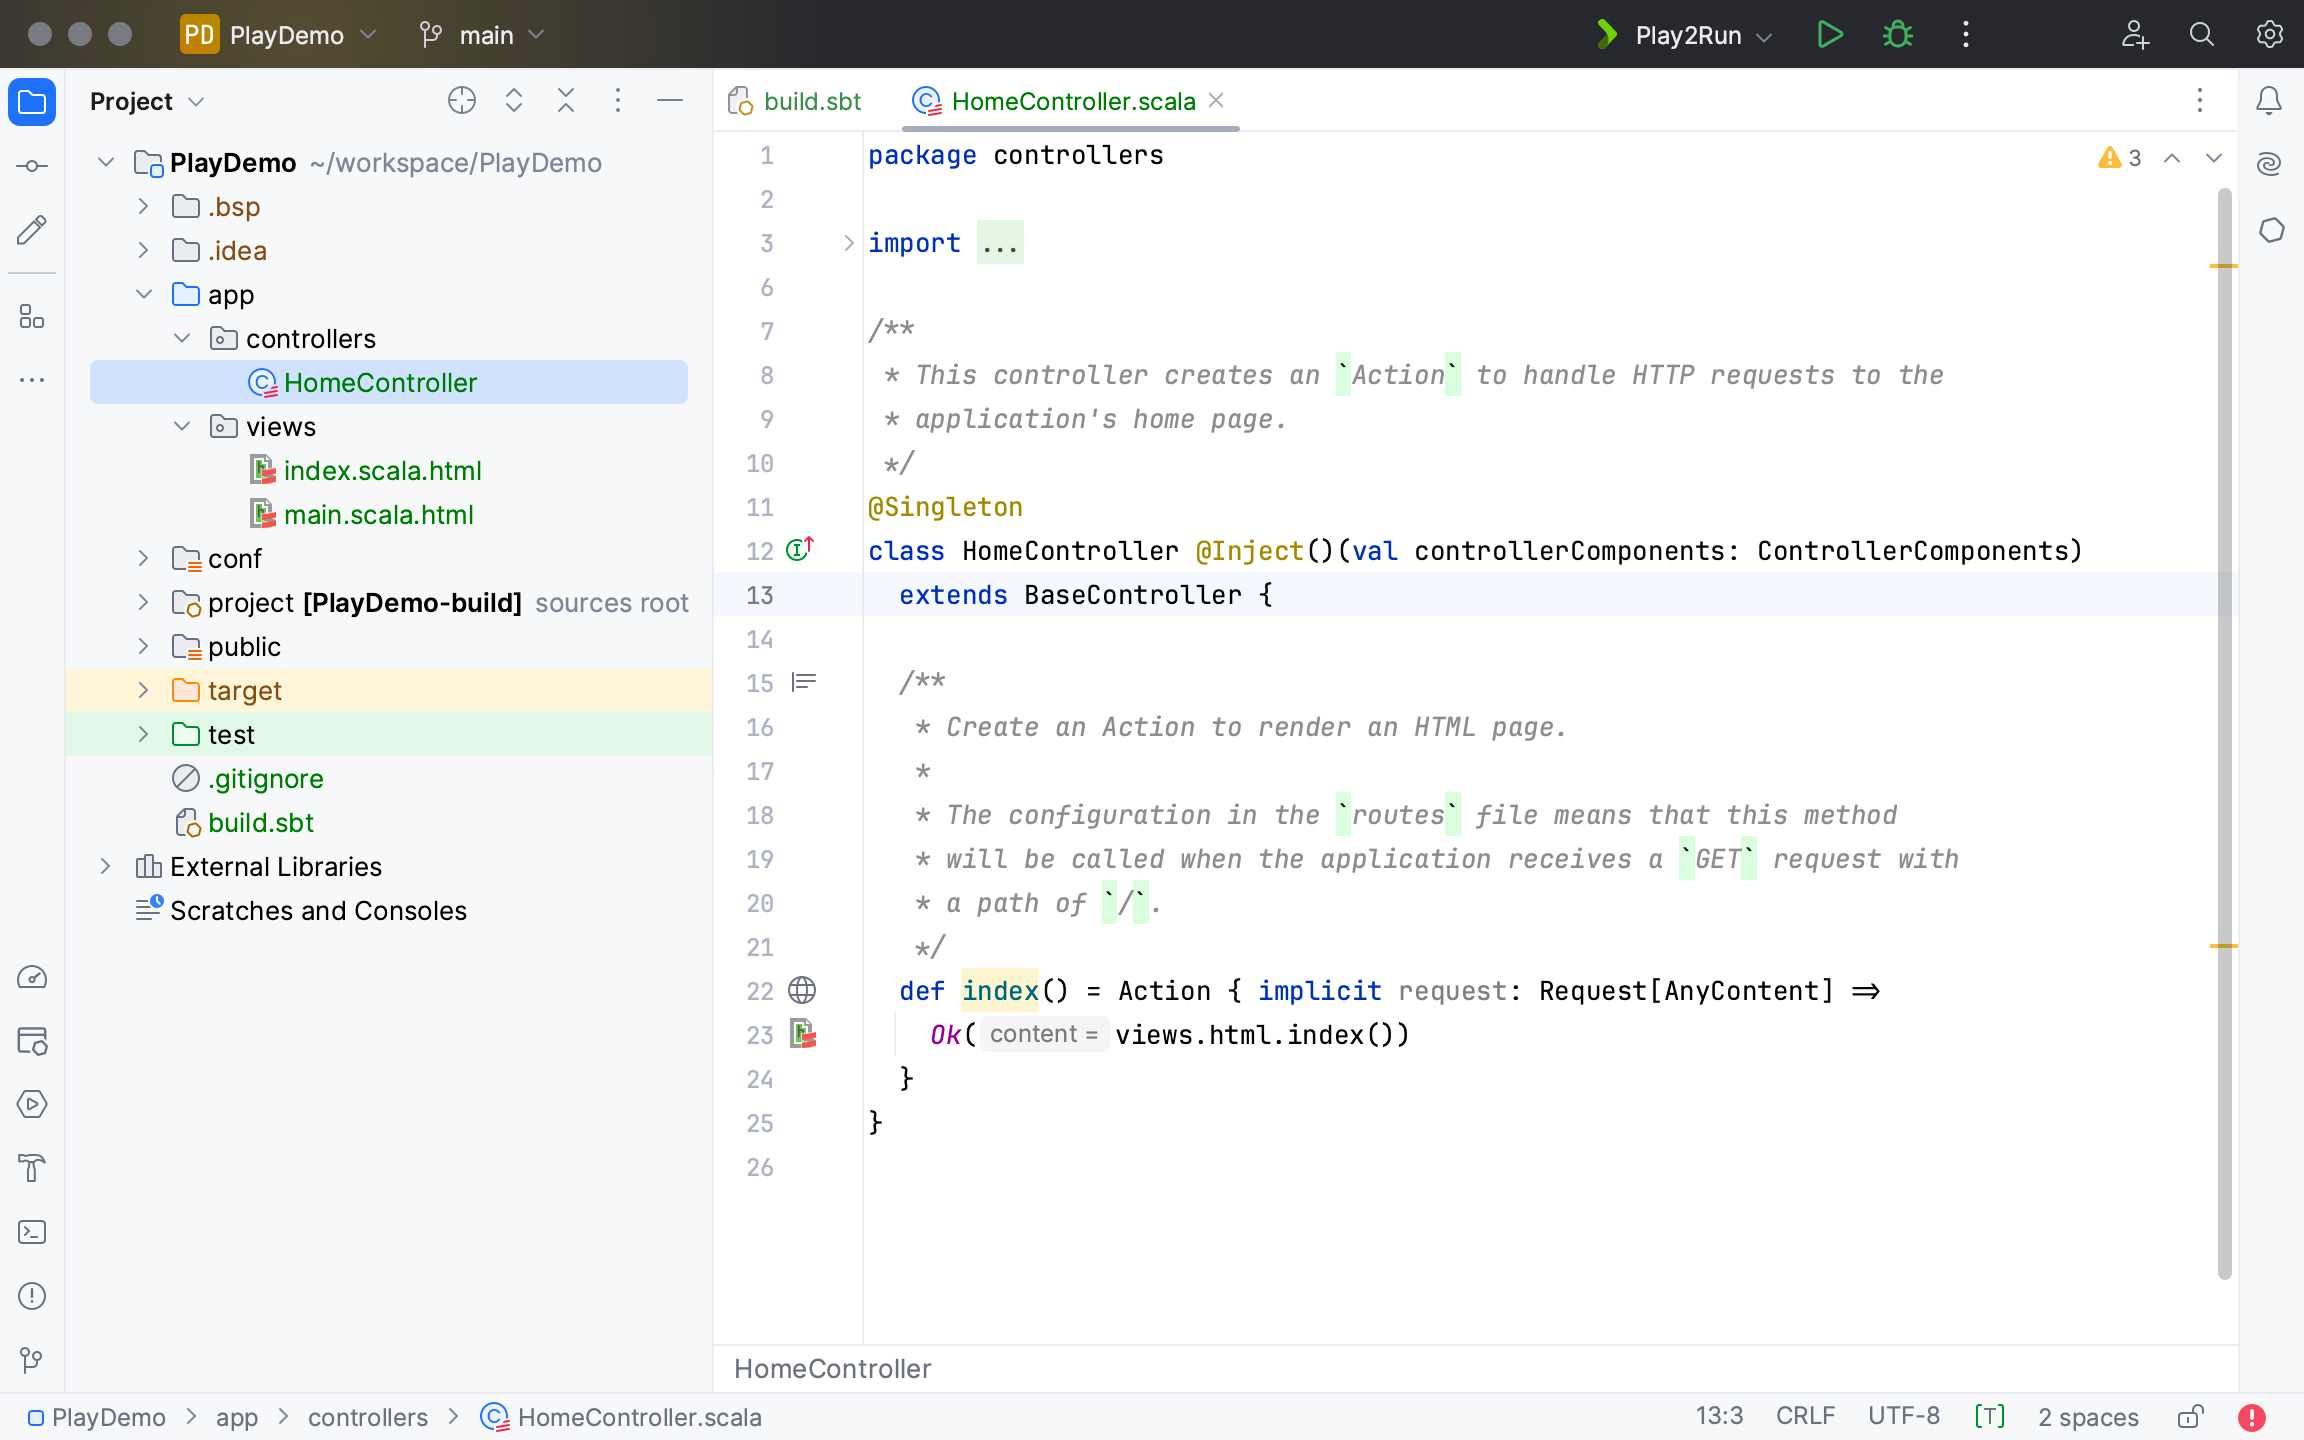Click the notifications bell icon
Screen dimensions: 2304x1440
2271,101
